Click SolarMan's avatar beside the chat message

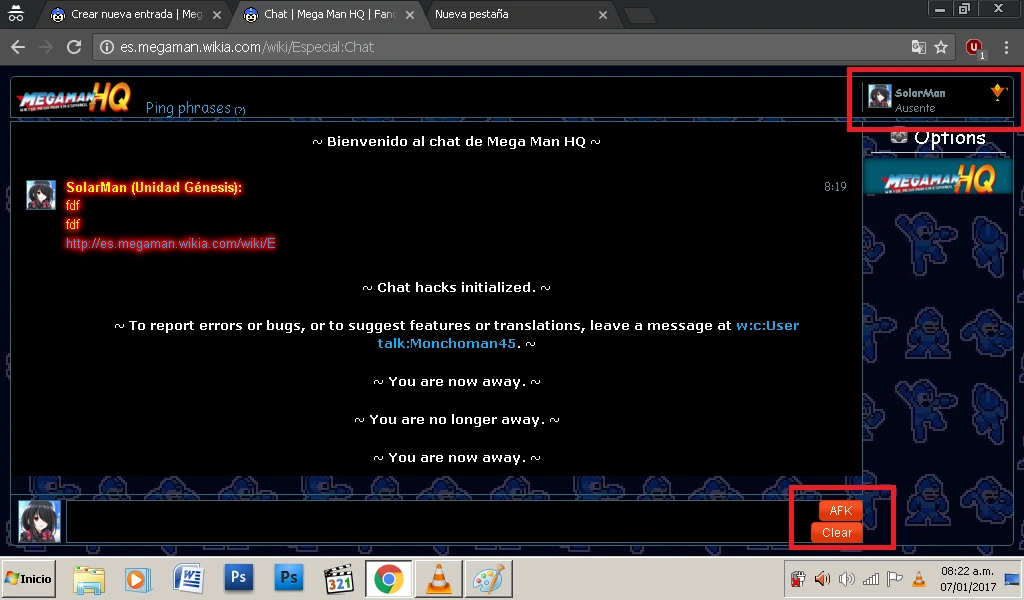40,195
